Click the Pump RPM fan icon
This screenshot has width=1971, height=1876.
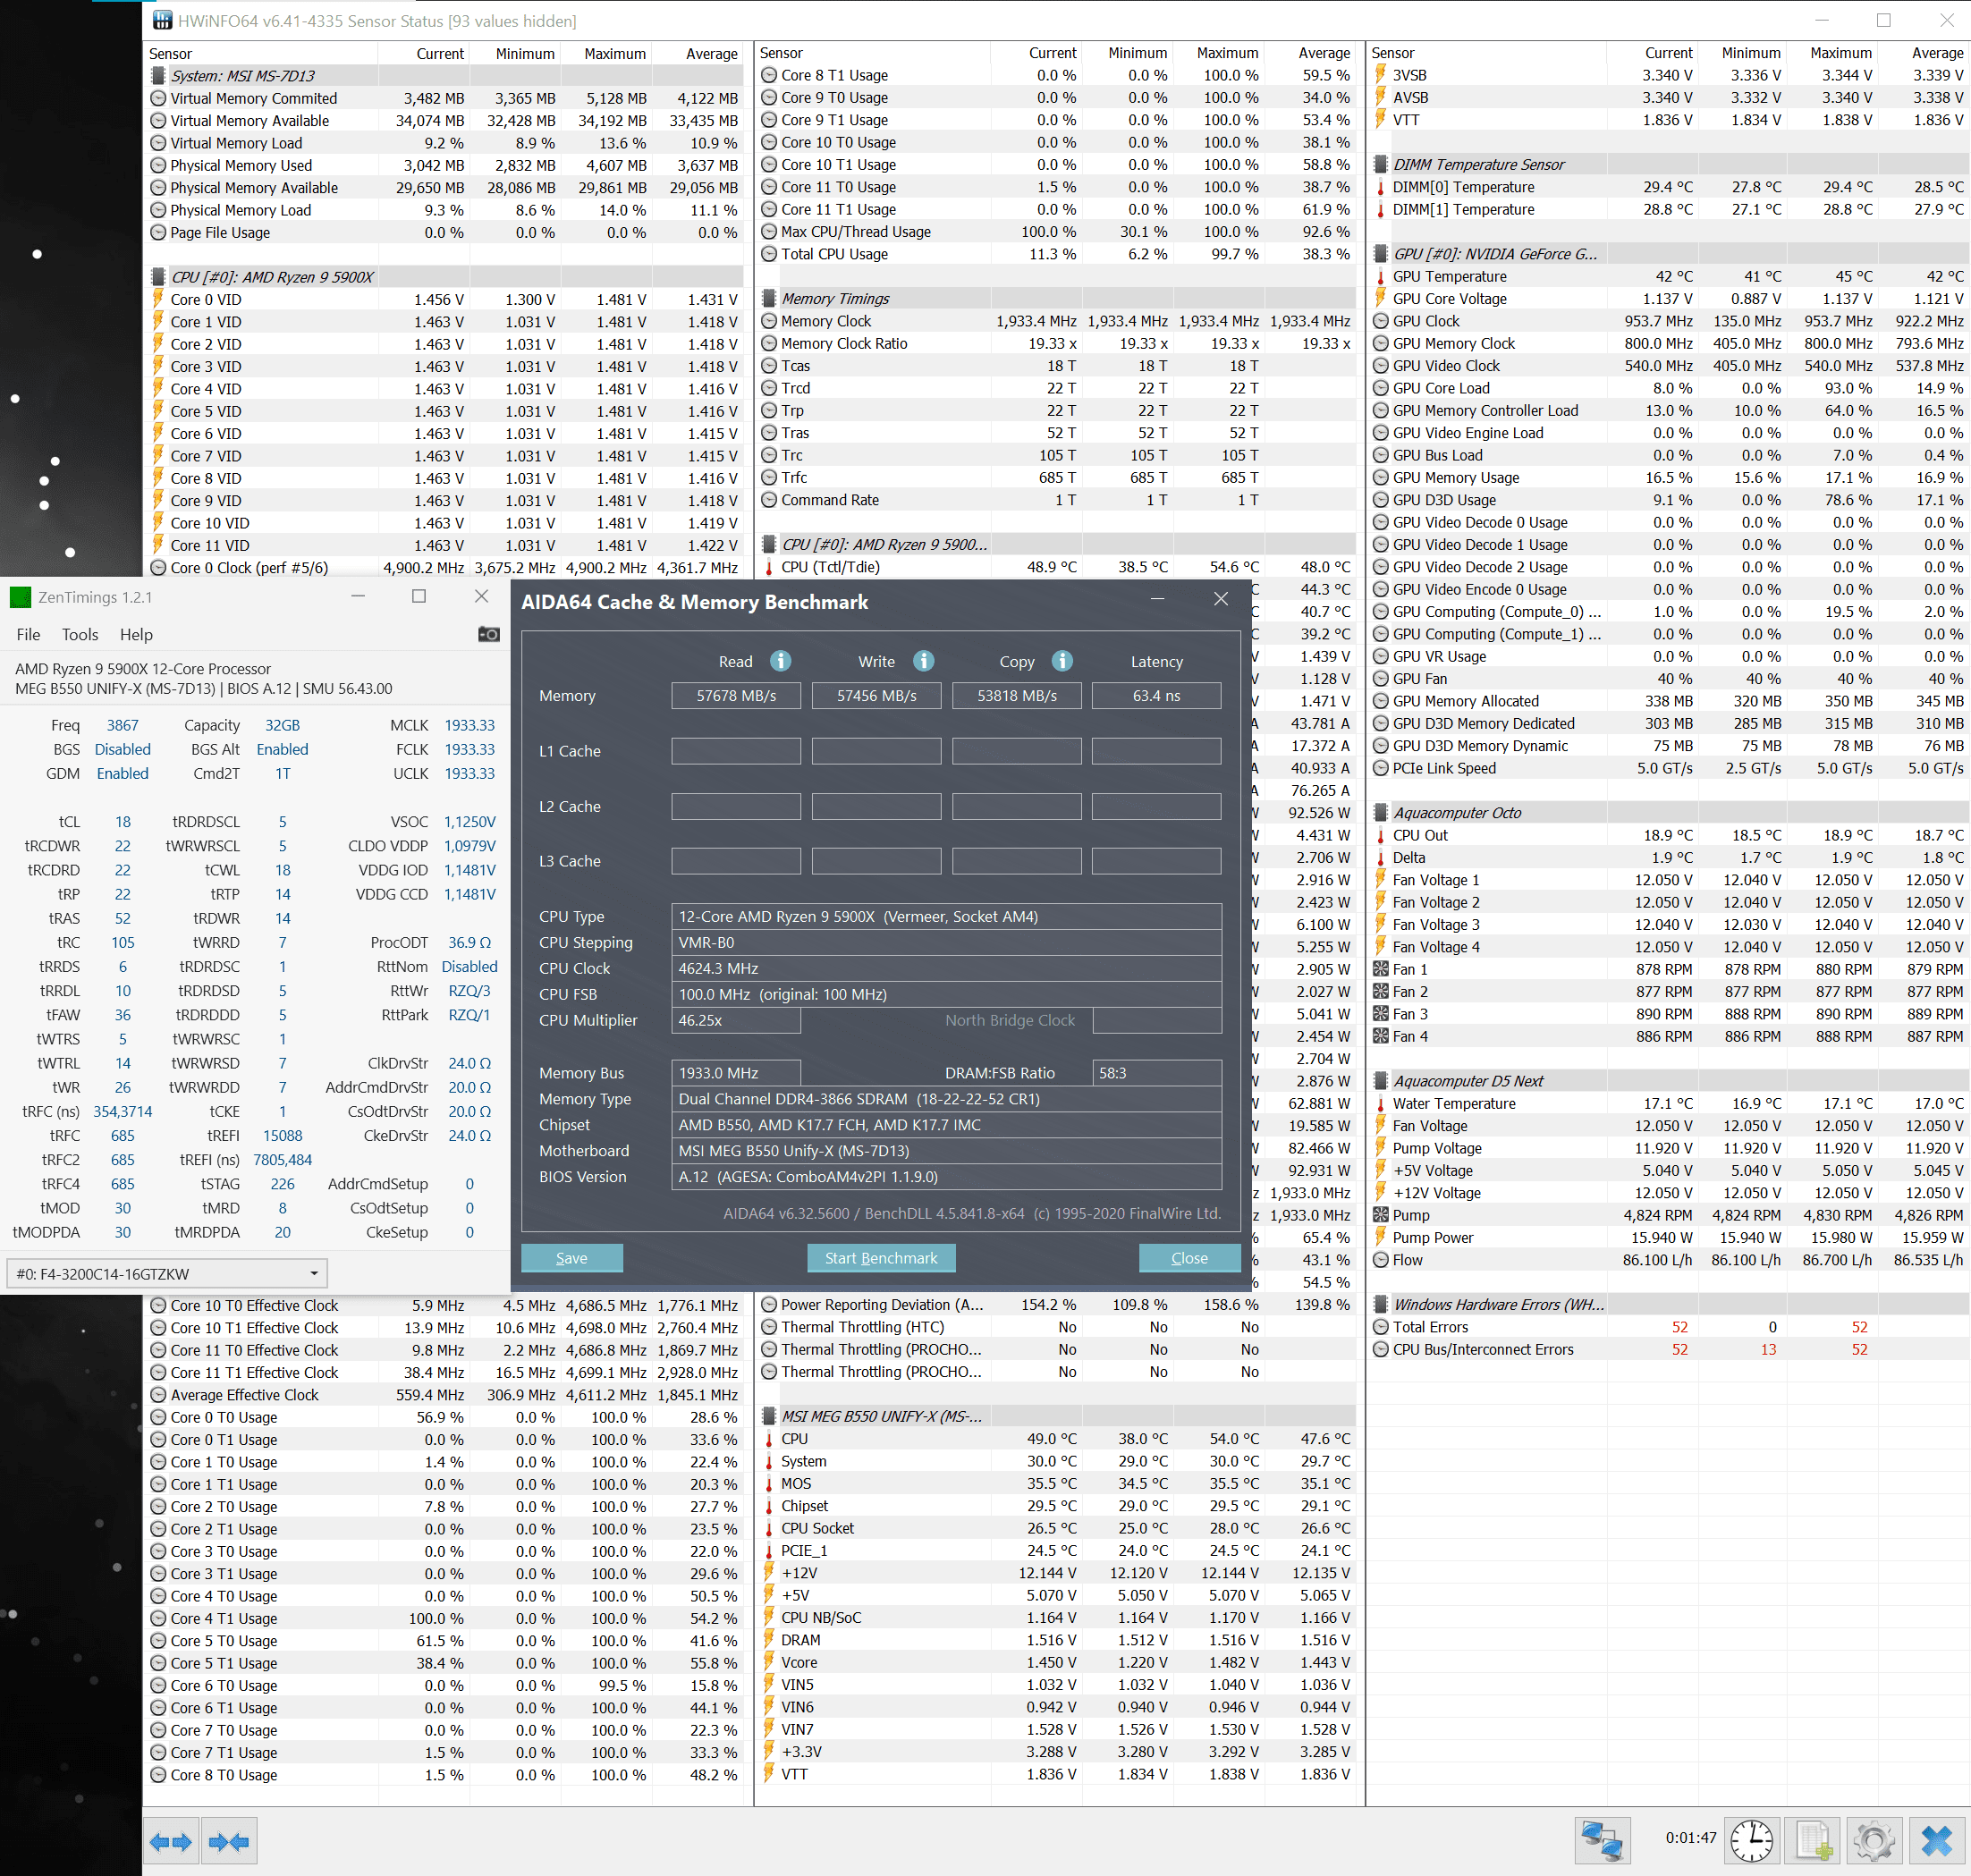point(1381,1215)
